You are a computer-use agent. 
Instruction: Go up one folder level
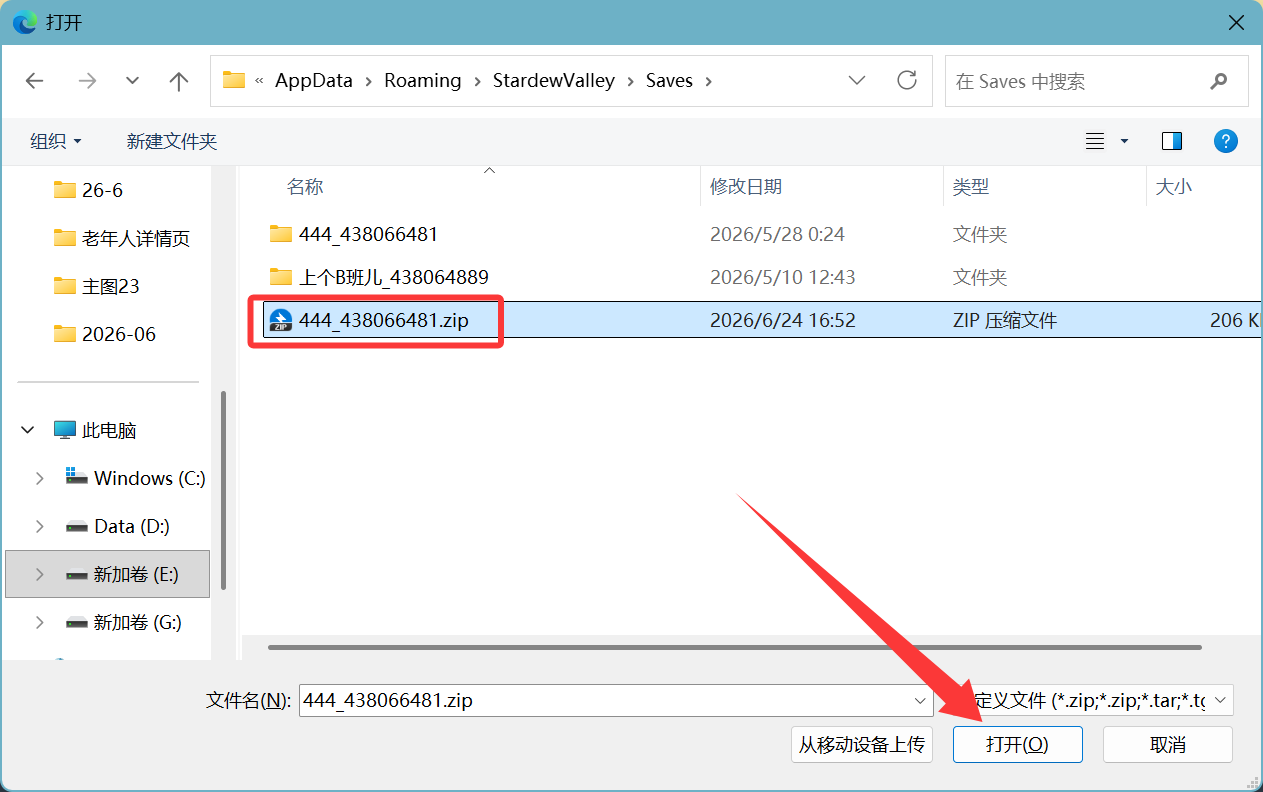[x=179, y=81]
